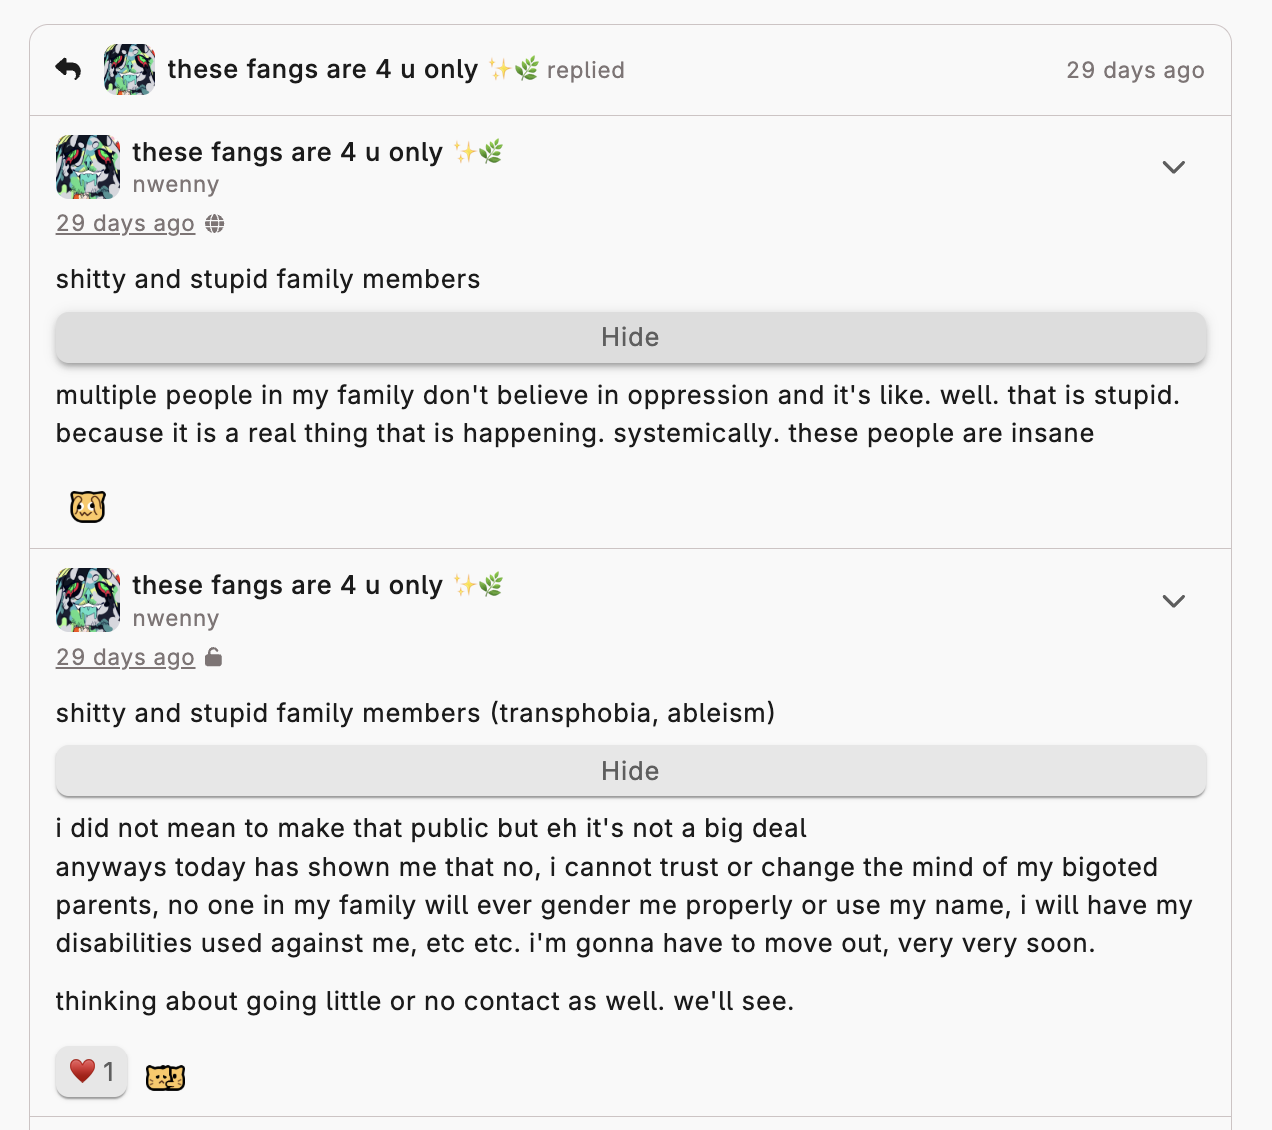Hide the transphobia, ableism warning post body
The height and width of the screenshot is (1130, 1272).
tap(630, 771)
